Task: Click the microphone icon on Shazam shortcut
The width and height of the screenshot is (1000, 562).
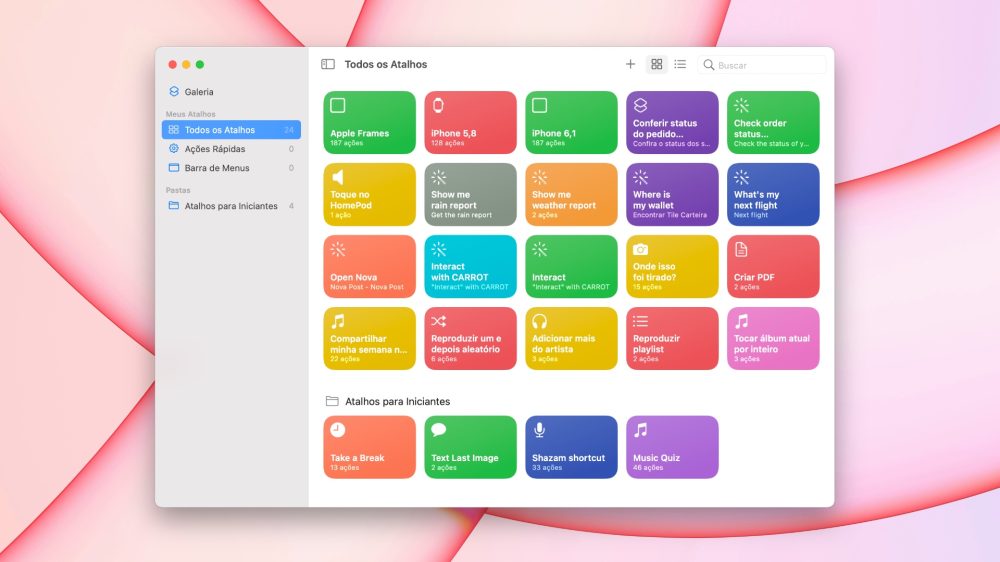Action: (x=540, y=430)
